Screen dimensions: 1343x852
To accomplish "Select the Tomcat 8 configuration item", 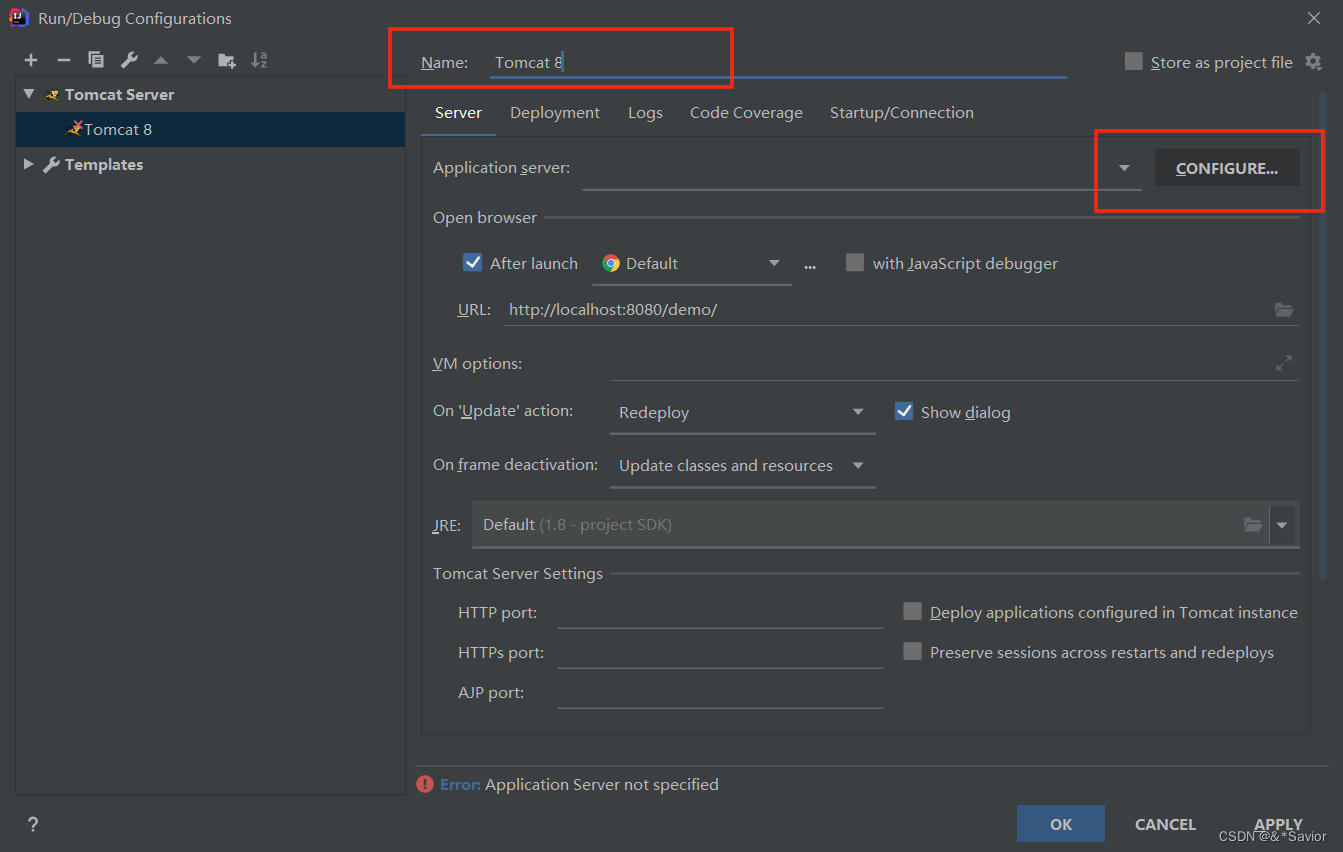I will (210, 129).
